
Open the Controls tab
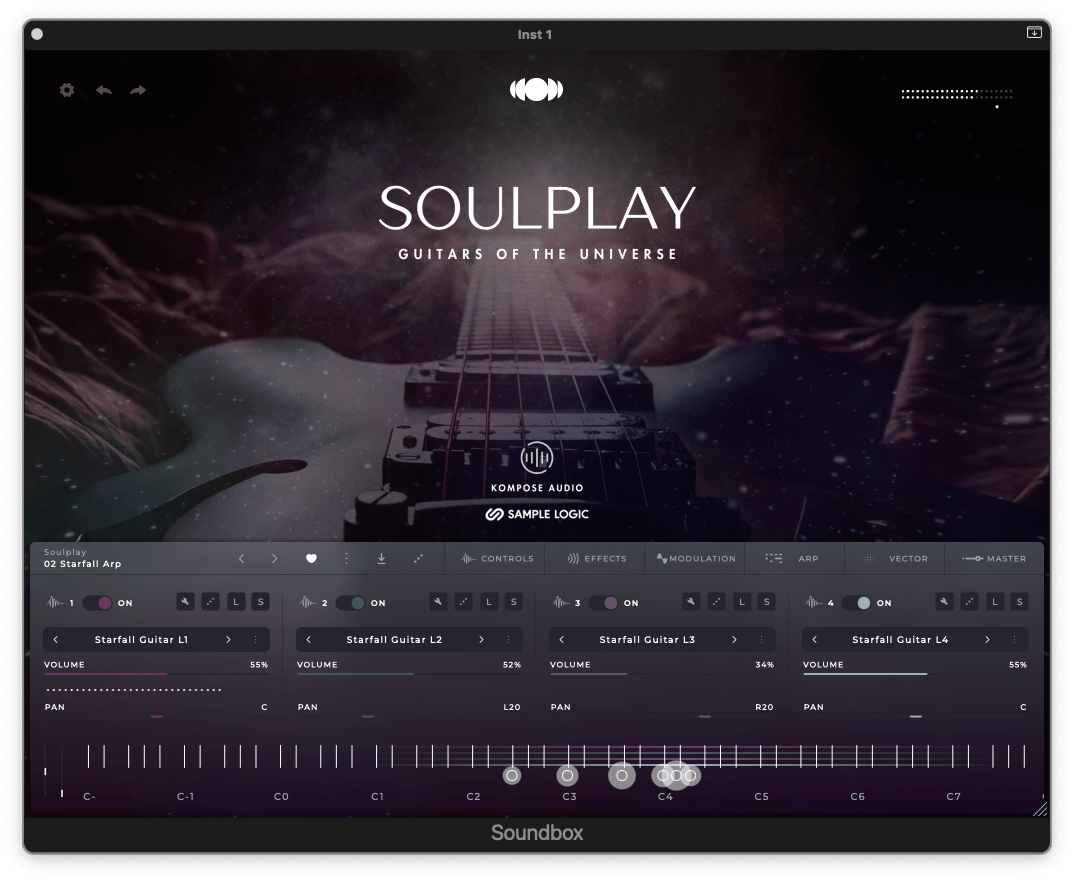pos(496,558)
